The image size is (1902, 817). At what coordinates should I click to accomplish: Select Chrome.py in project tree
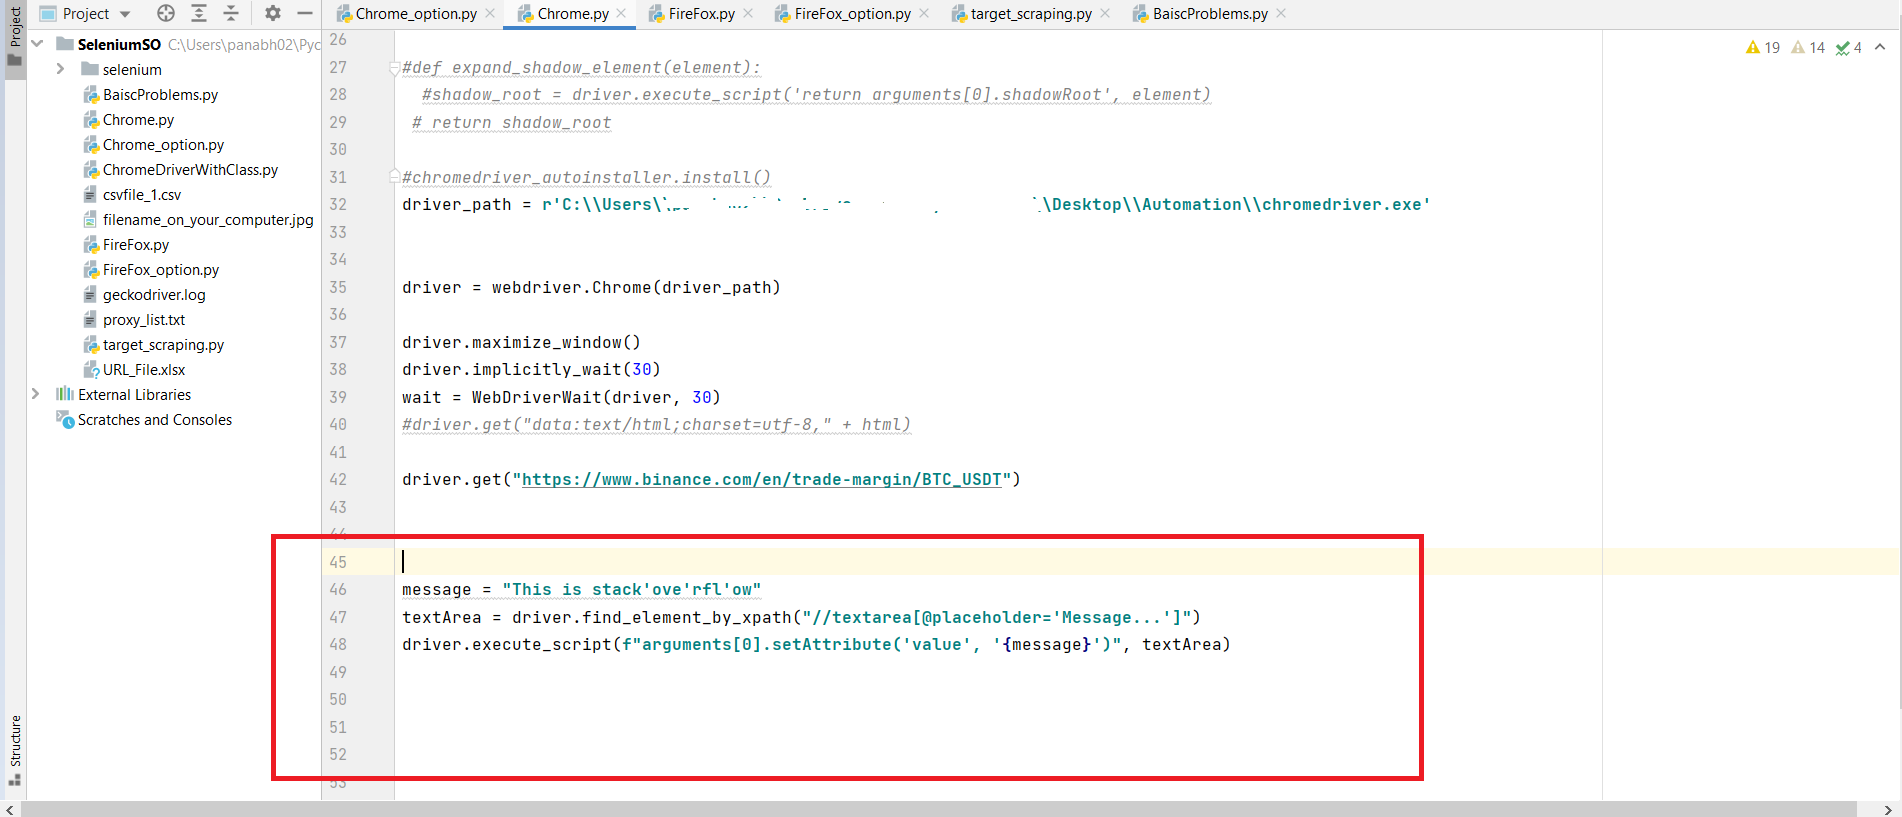click(x=138, y=119)
